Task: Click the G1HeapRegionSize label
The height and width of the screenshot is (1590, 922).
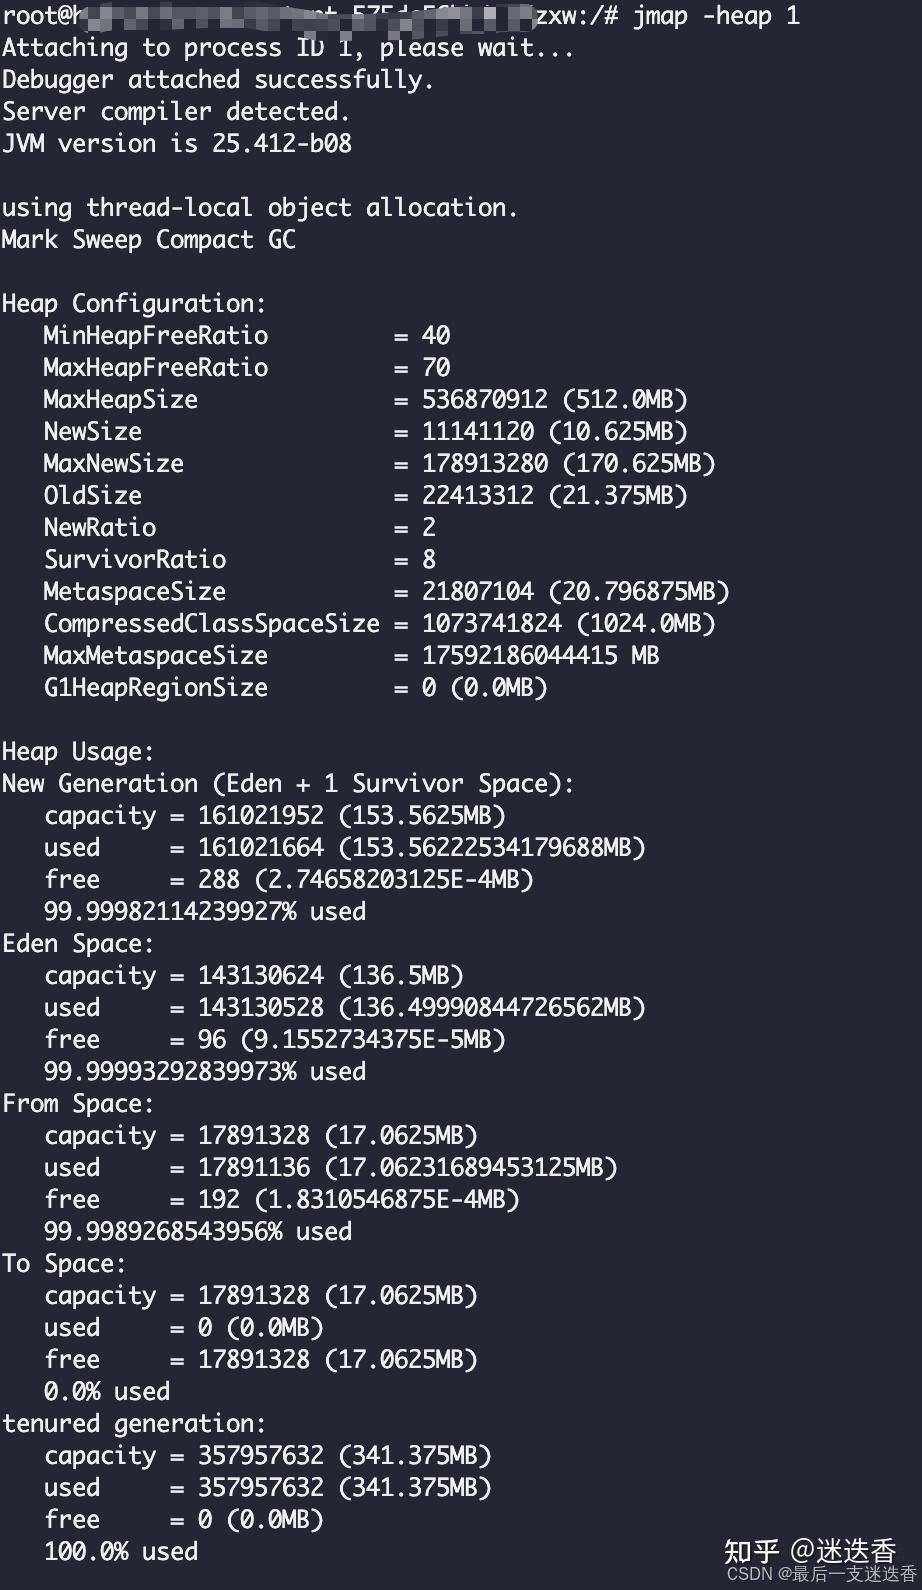Action: pyautogui.click(x=156, y=688)
